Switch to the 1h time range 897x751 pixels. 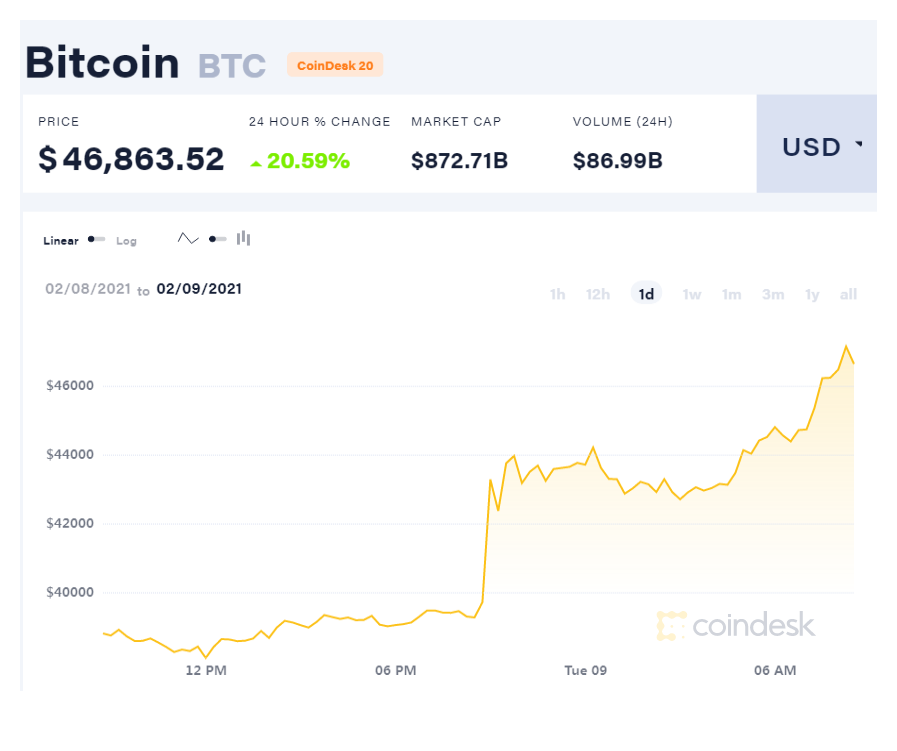click(x=557, y=294)
